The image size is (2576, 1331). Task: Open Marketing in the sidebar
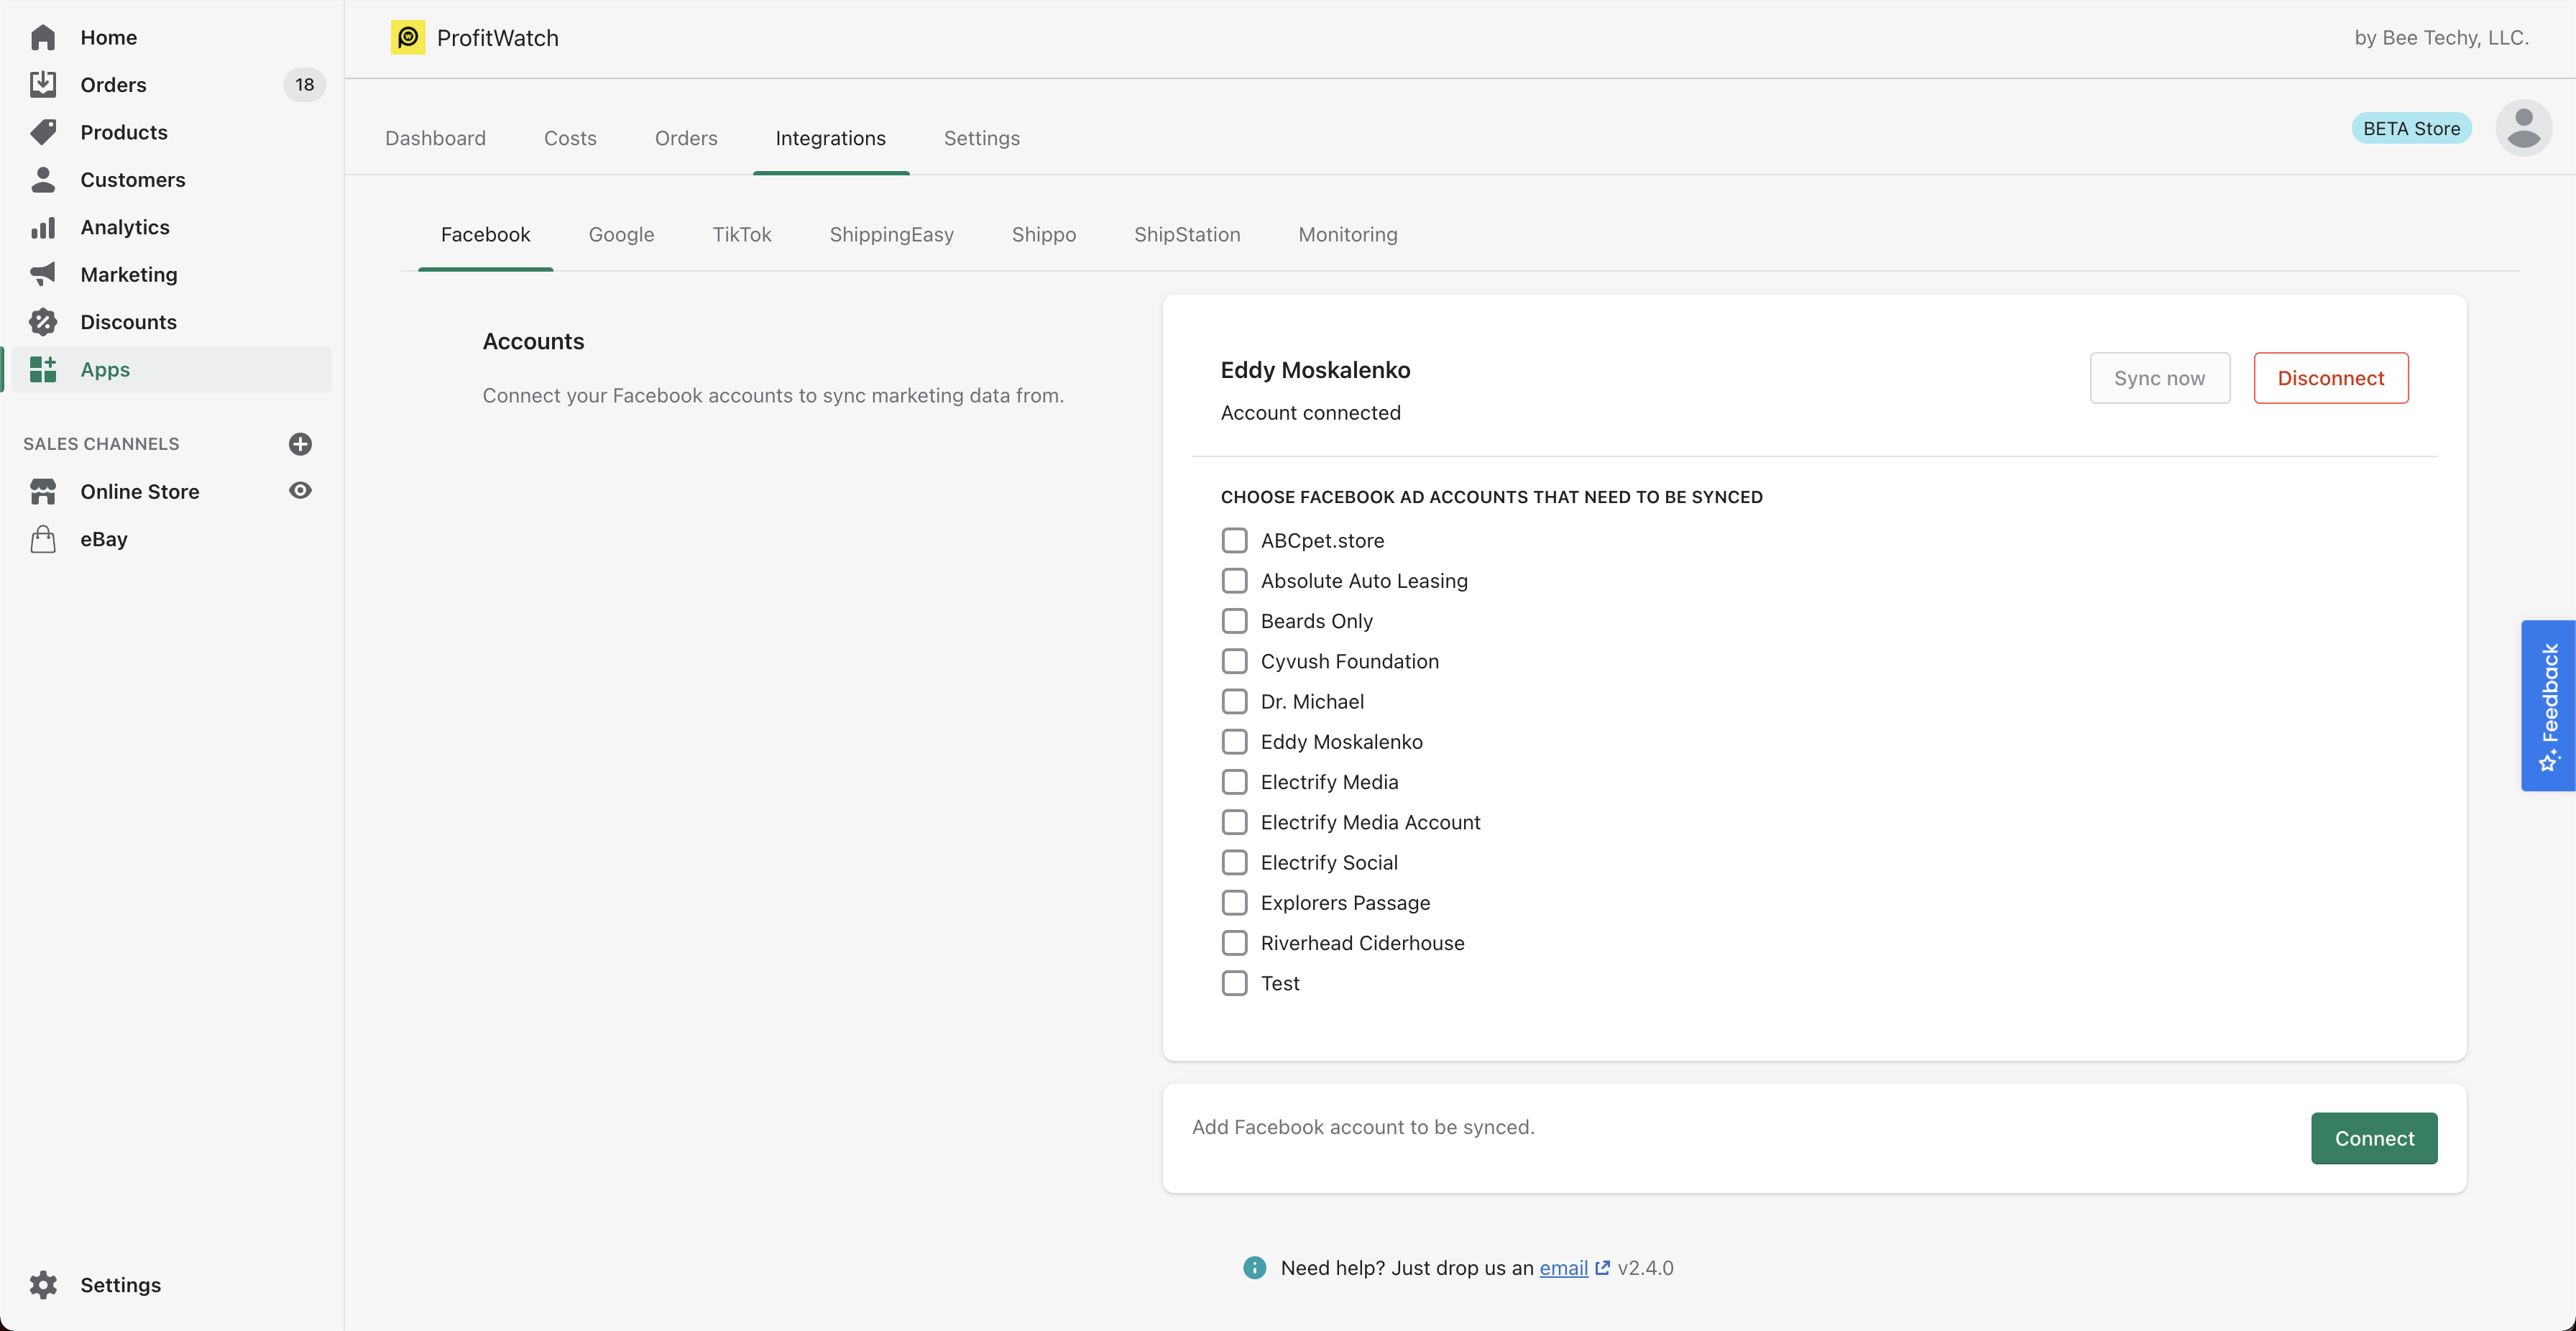point(129,274)
